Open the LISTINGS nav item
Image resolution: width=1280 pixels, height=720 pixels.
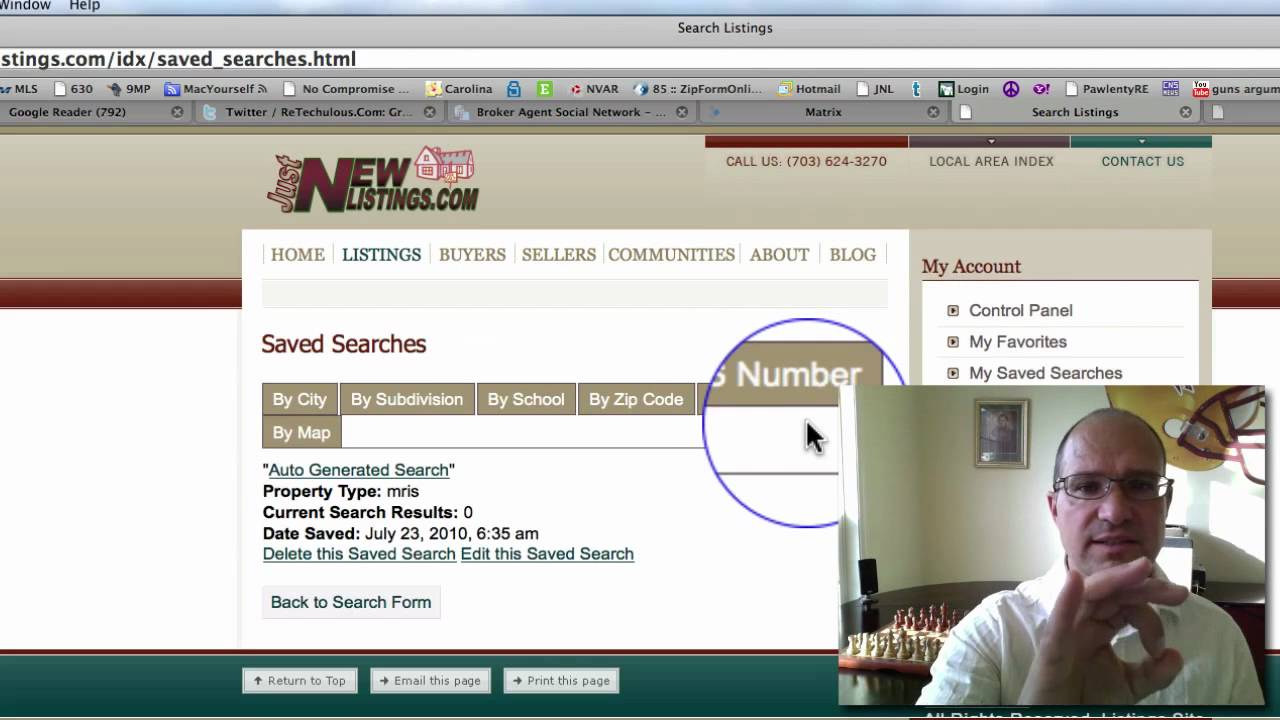pyautogui.click(x=381, y=255)
